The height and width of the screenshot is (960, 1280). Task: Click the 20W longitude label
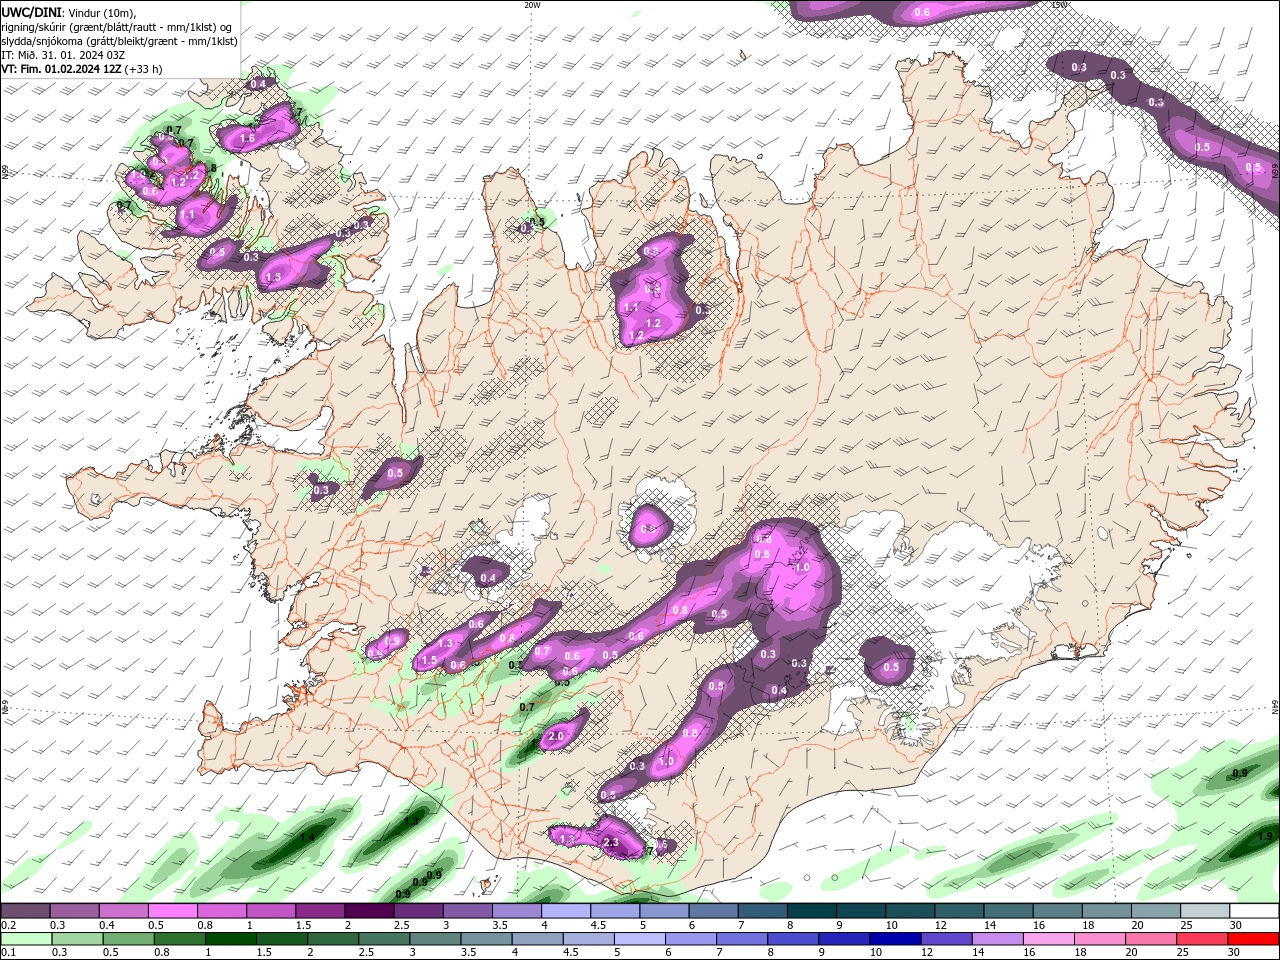[x=532, y=5]
